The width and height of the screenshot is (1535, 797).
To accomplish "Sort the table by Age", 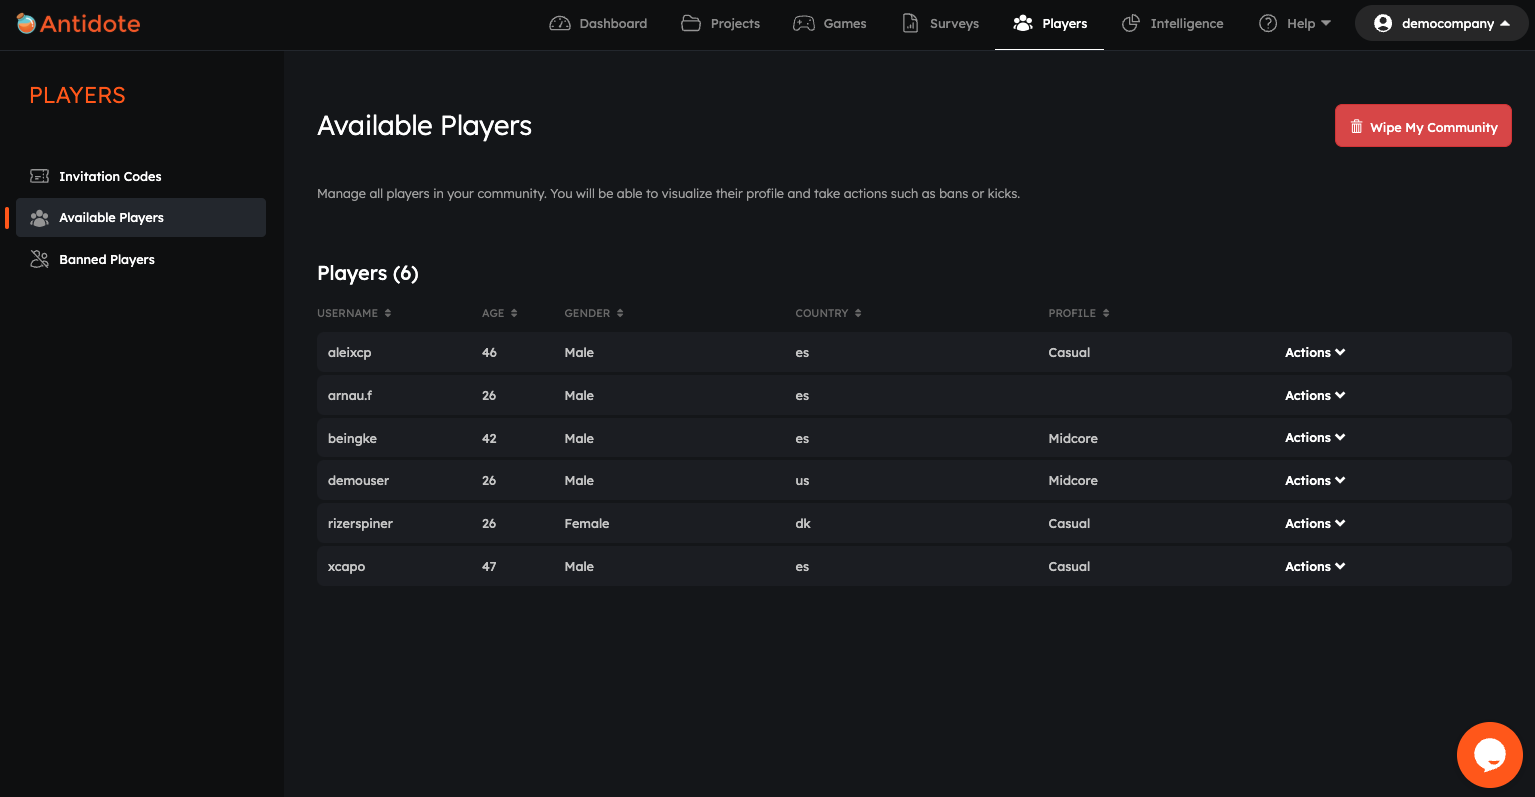I will (x=499, y=313).
